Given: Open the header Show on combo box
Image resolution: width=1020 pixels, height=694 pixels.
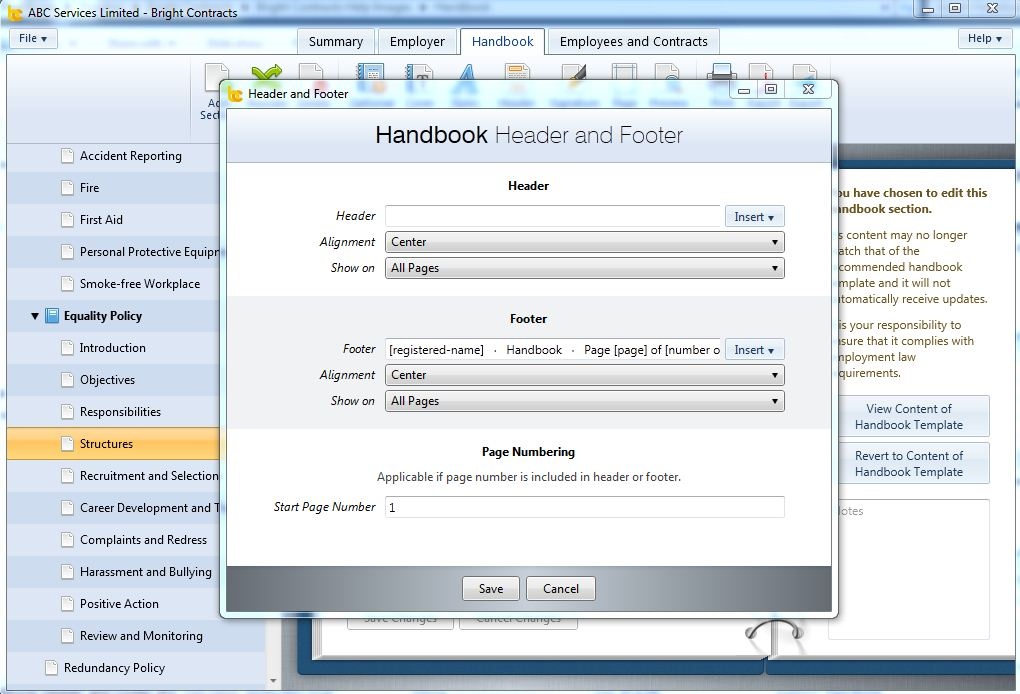Looking at the screenshot, I should tap(584, 268).
